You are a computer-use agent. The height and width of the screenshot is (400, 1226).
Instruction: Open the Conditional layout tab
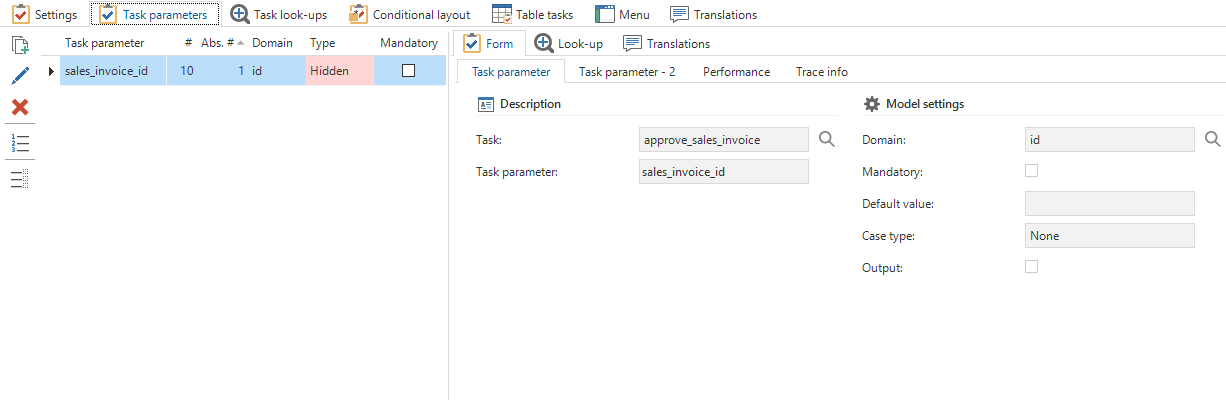click(409, 15)
